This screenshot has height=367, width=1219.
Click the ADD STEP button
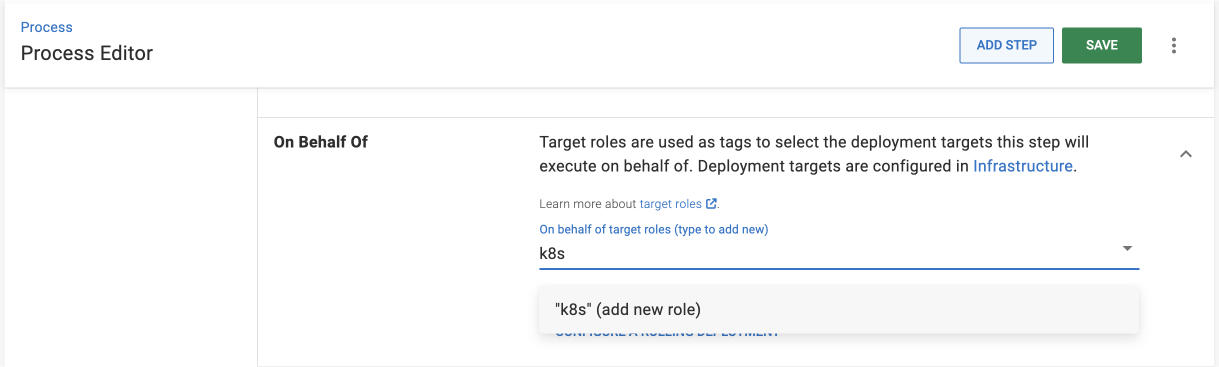point(1006,45)
